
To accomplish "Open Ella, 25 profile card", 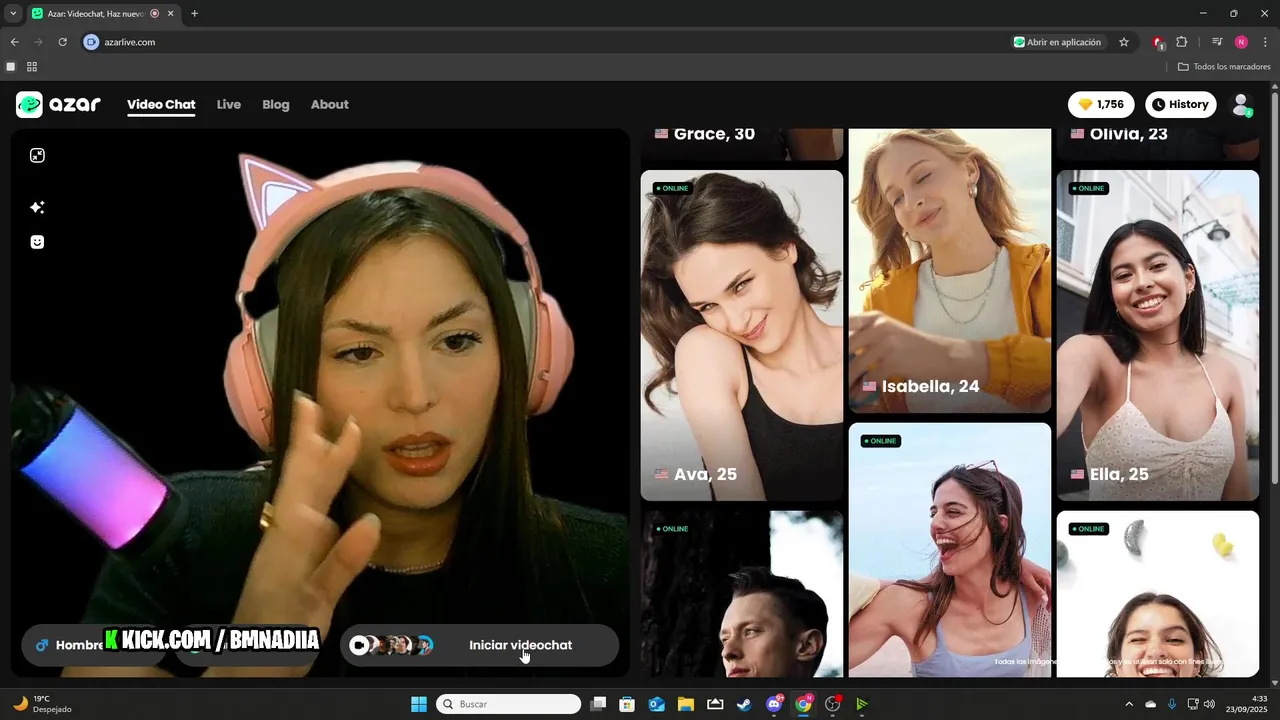I will (1158, 335).
